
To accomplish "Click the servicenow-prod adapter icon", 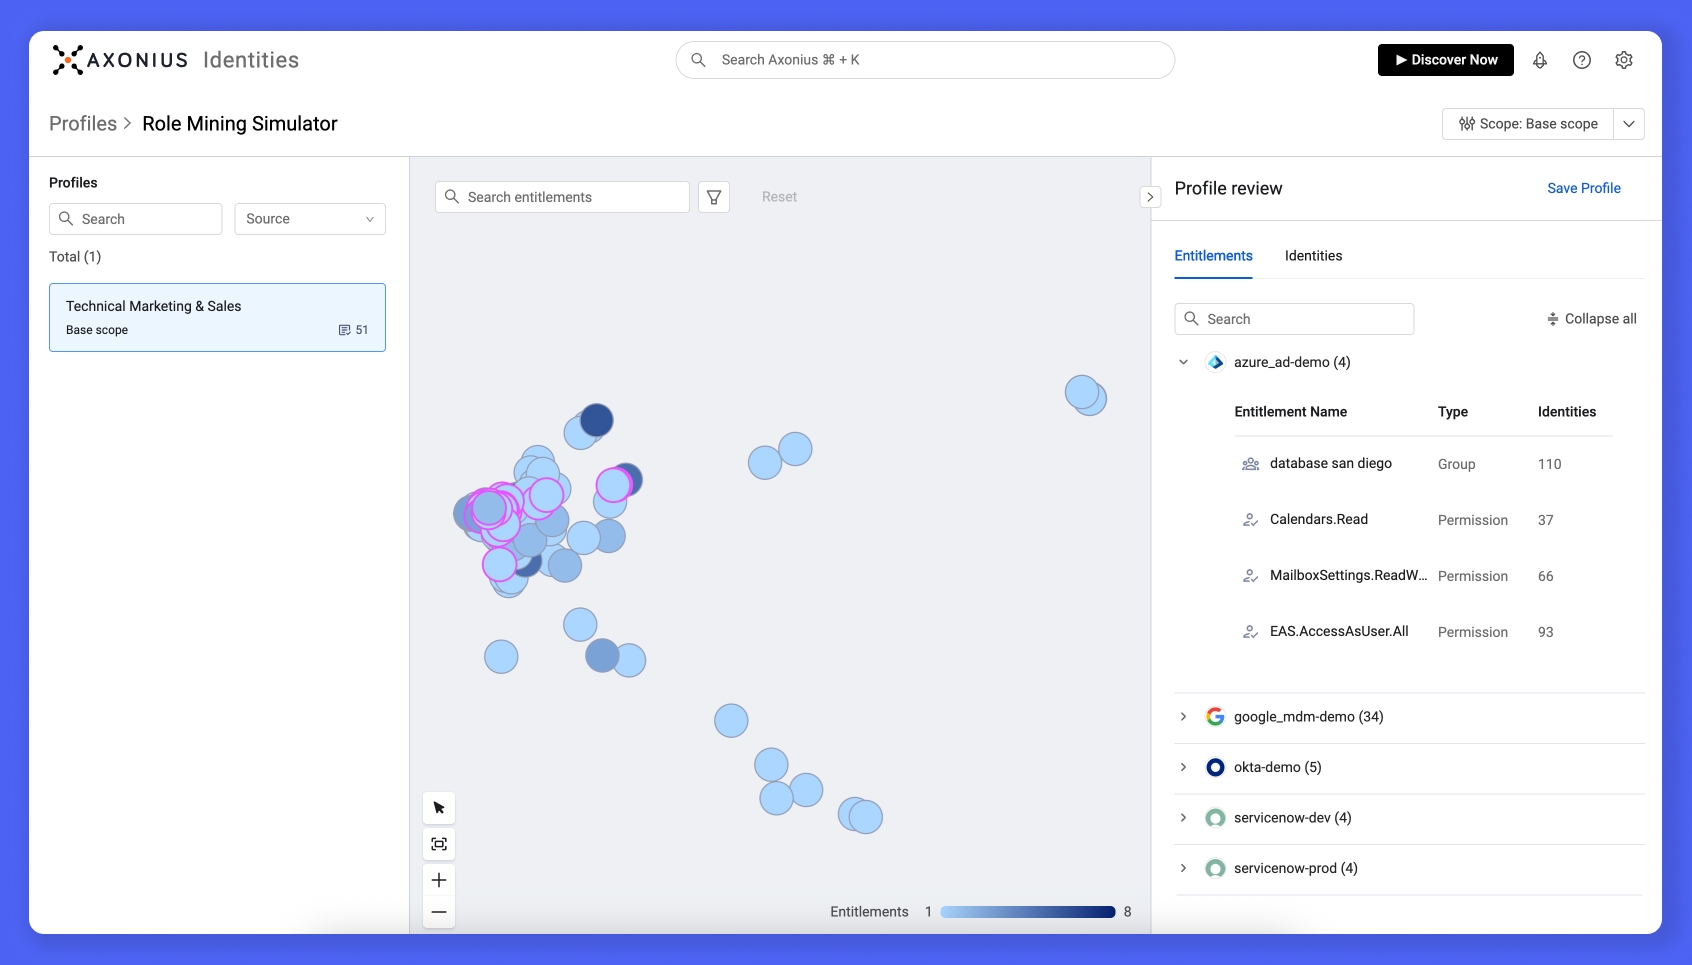I will coord(1215,868).
